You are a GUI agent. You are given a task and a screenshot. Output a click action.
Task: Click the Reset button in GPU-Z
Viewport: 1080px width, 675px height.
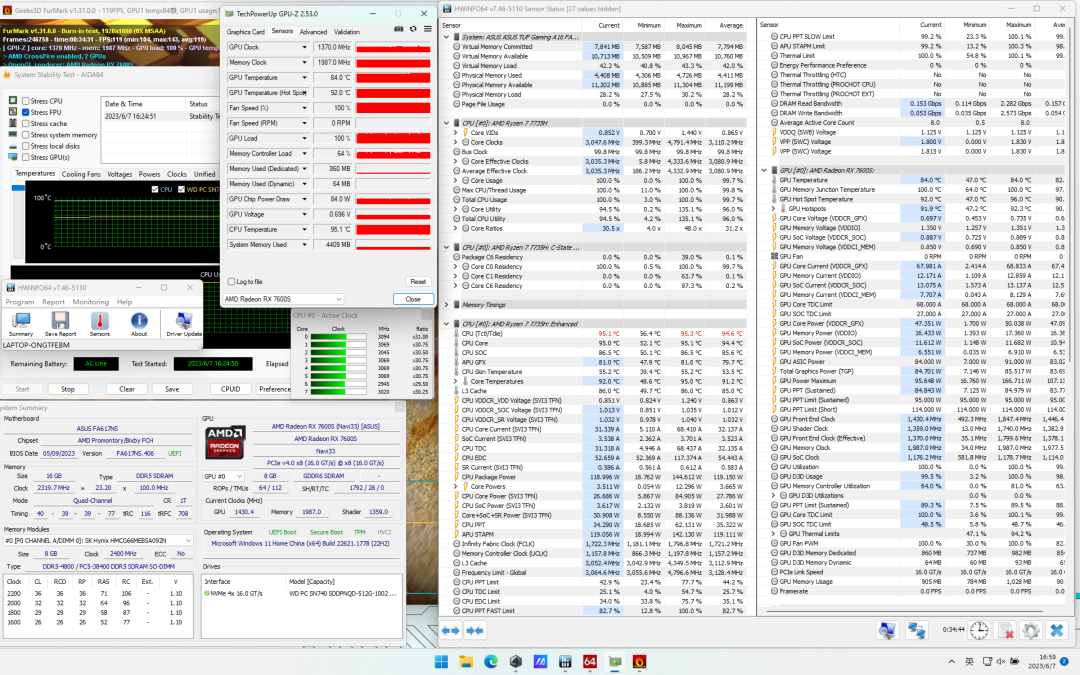[x=417, y=282]
